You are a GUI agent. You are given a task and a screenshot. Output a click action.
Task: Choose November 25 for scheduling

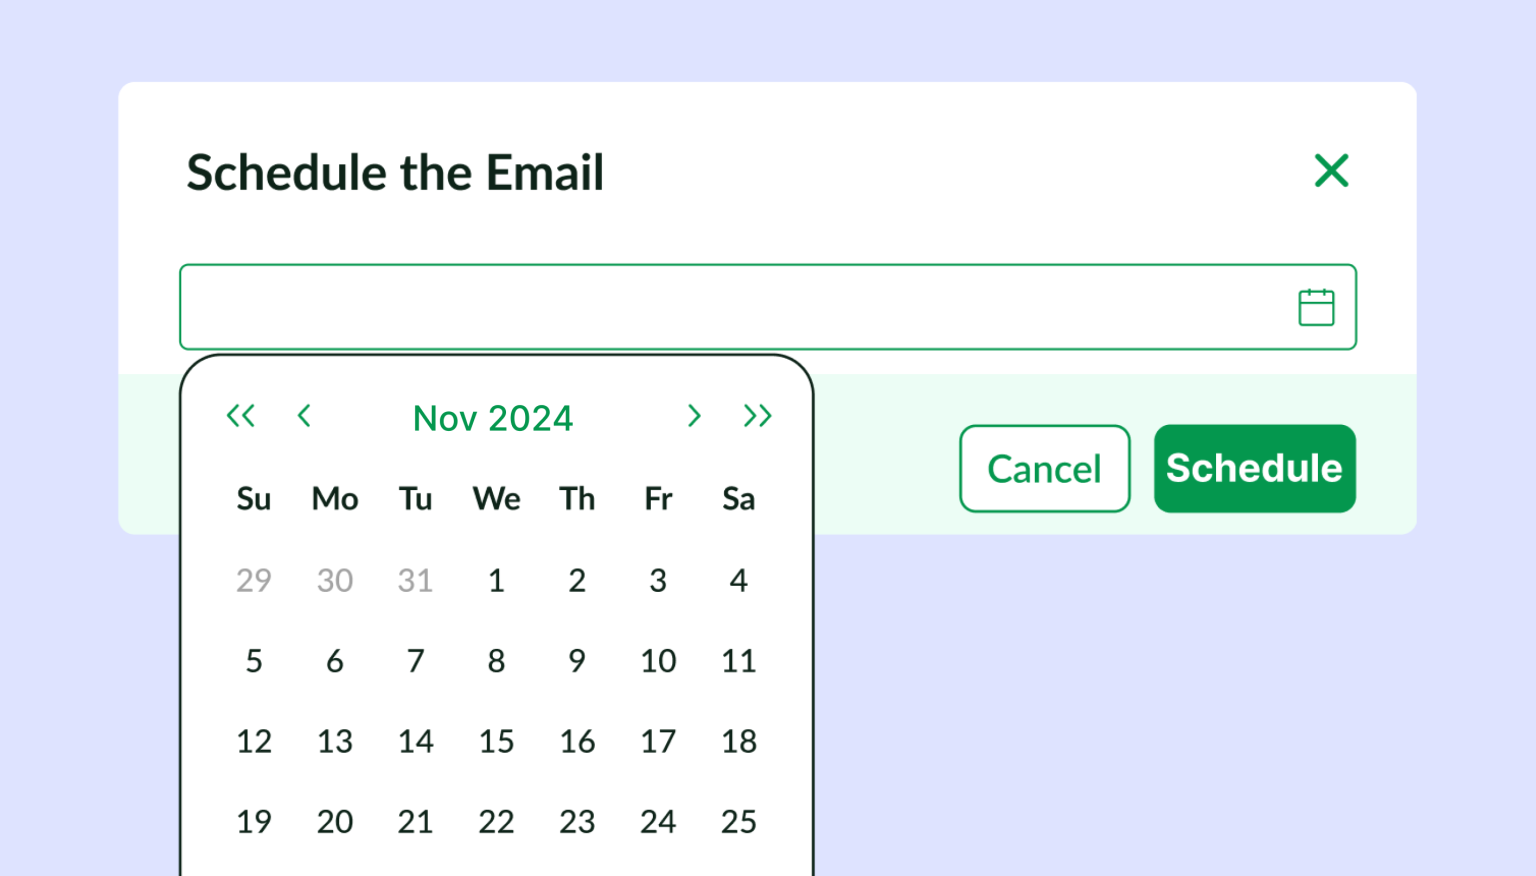[x=739, y=821]
